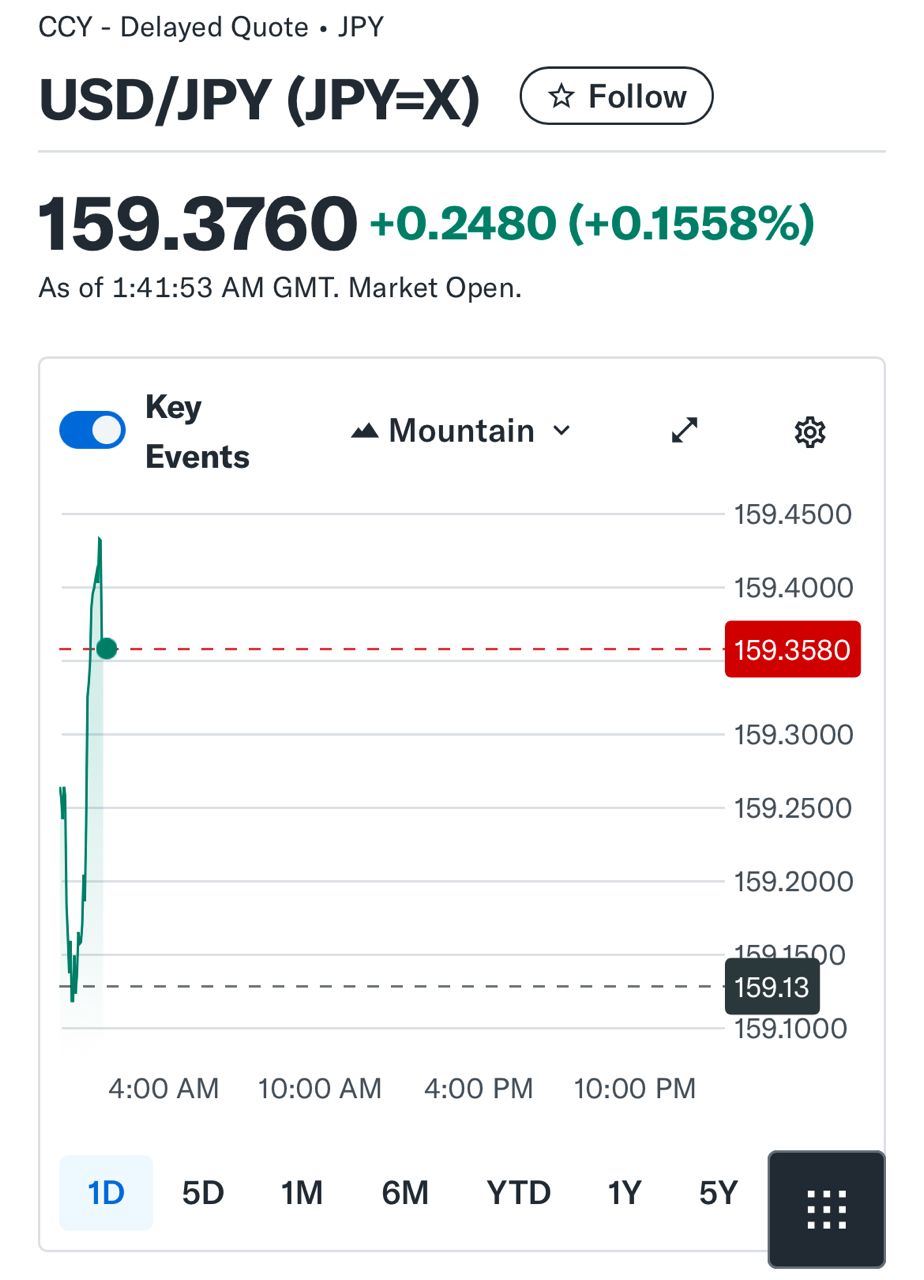Select the 6M time range

[x=405, y=1193]
